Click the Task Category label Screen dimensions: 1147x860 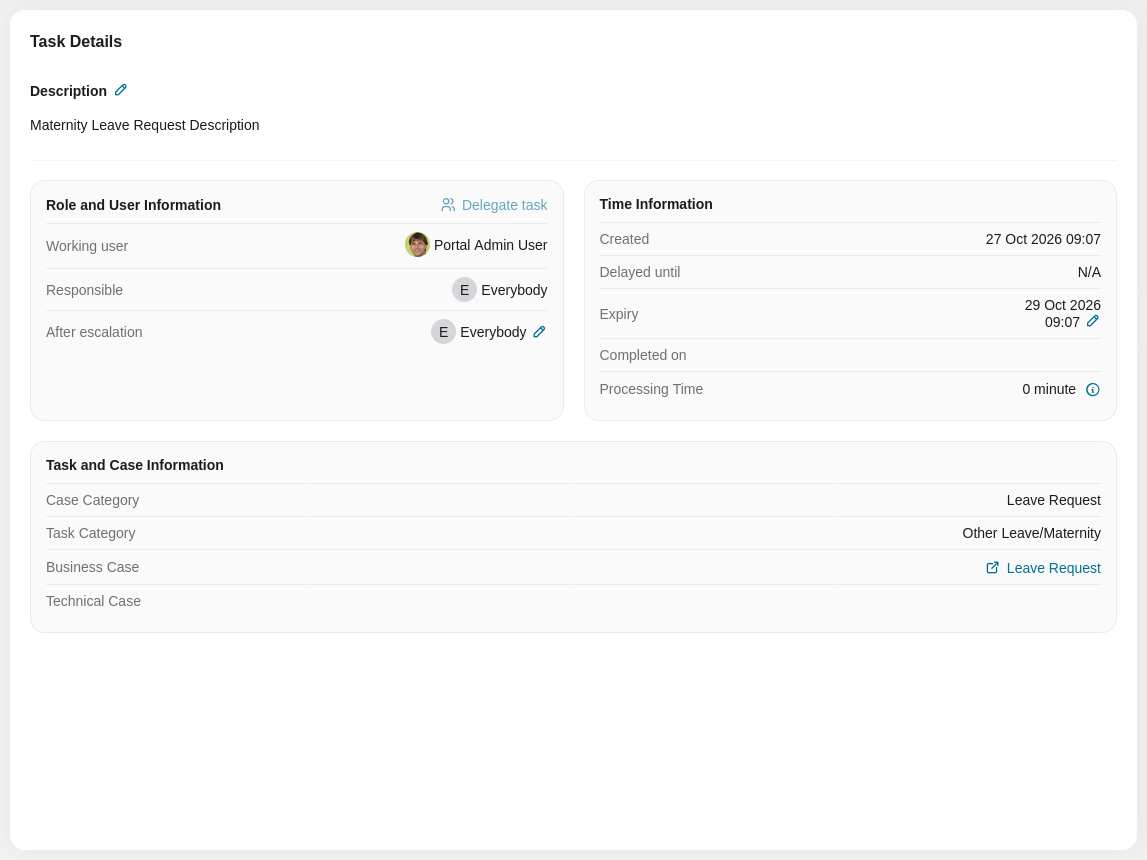pos(91,533)
